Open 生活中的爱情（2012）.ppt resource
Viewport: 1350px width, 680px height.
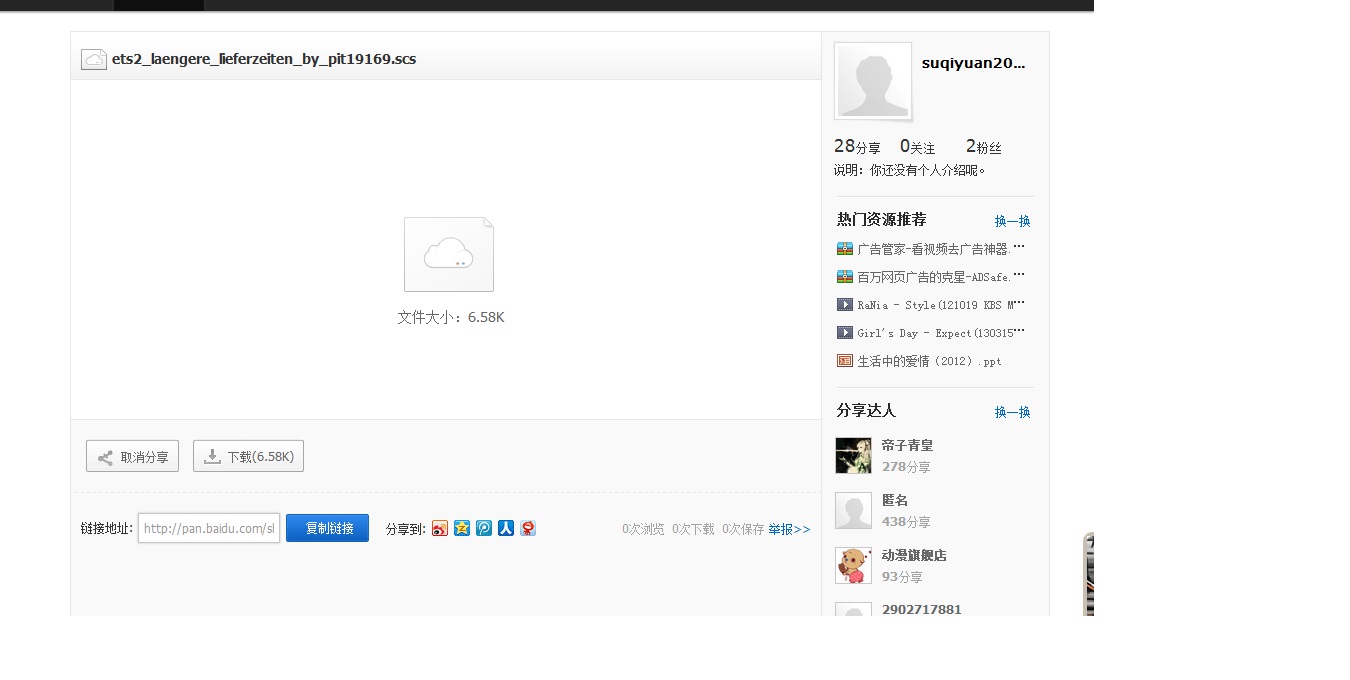pos(929,361)
